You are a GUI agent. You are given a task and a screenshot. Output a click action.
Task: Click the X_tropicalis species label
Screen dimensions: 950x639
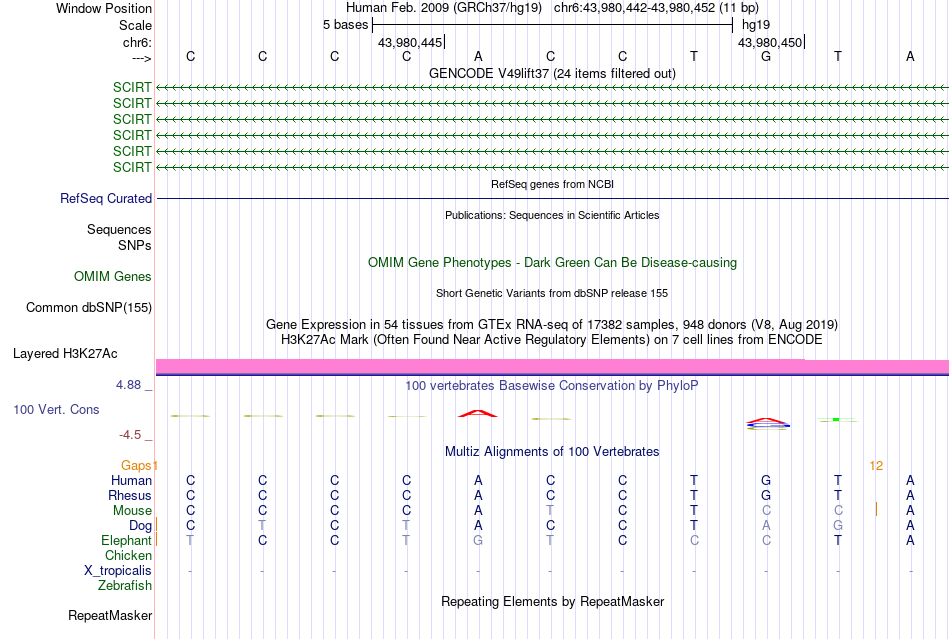118,571
